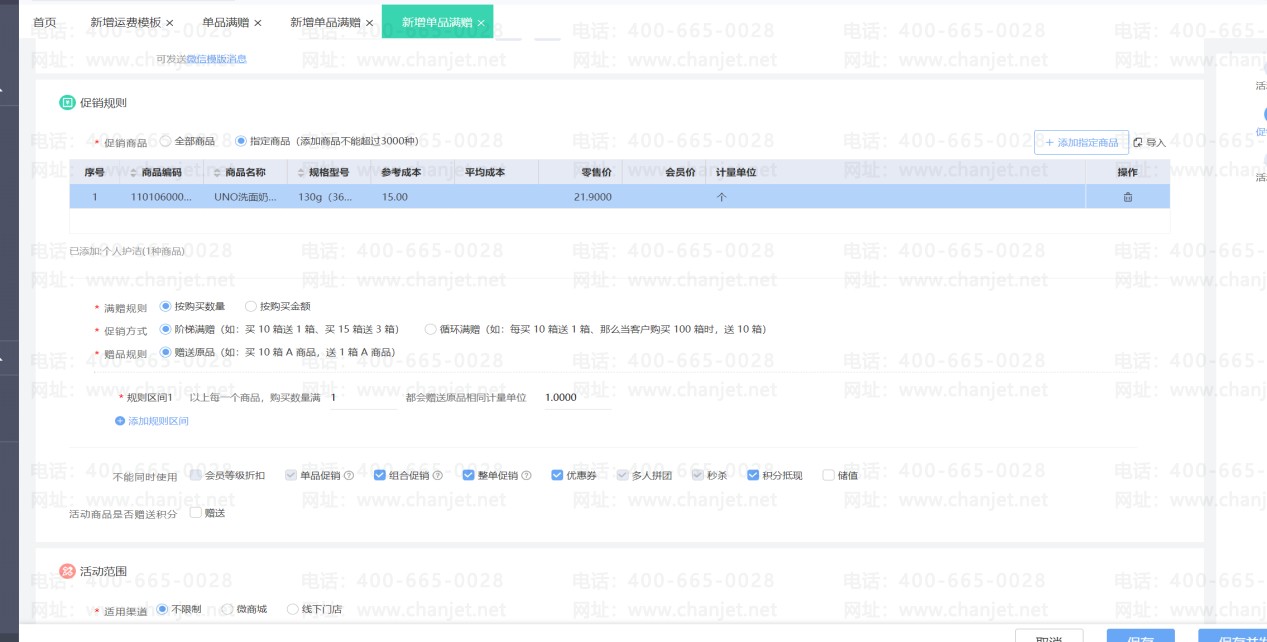
Task: Close the active green 新增单品满赠 tab
Action: point(481,22)
